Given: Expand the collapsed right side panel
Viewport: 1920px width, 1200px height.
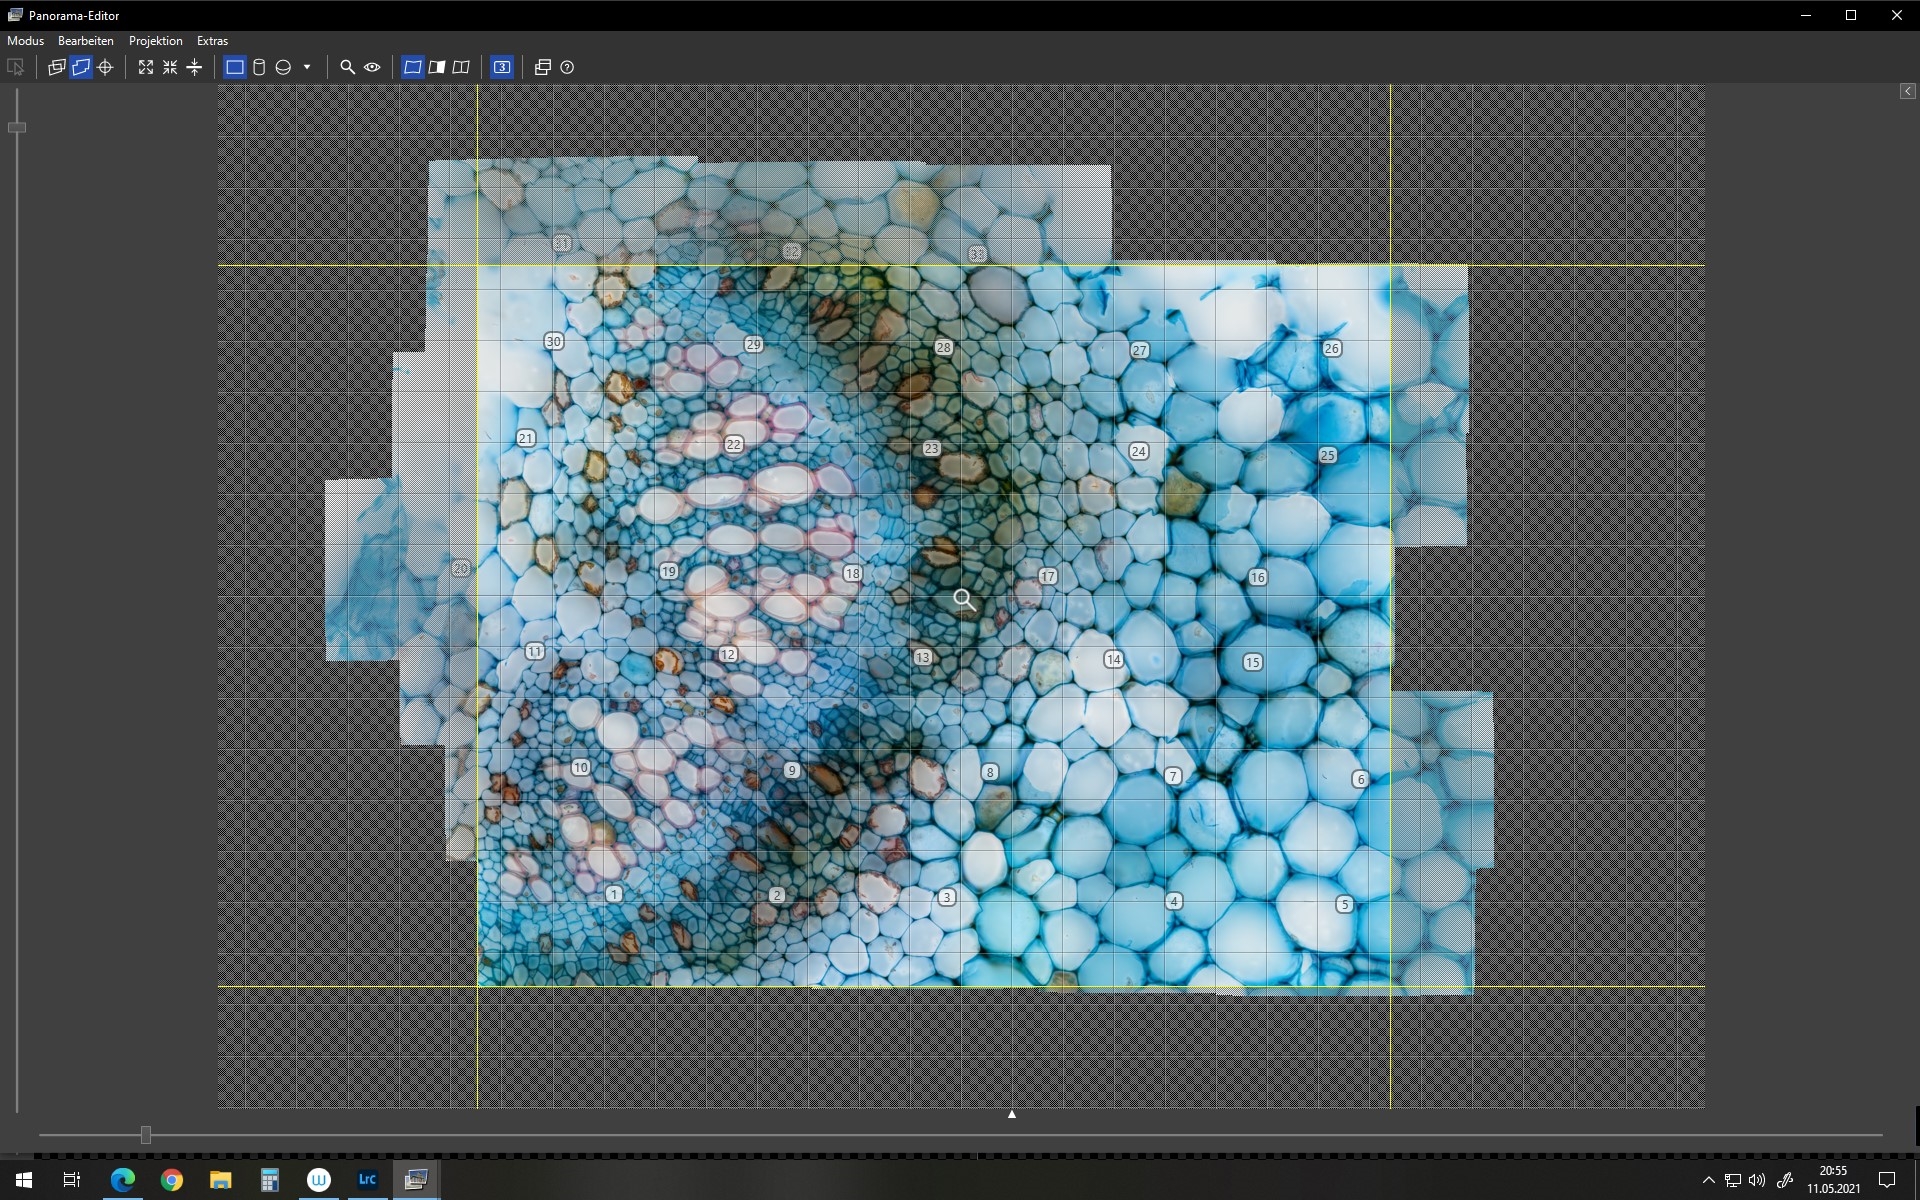Looking at the screenshot, I should (1907, 91).
